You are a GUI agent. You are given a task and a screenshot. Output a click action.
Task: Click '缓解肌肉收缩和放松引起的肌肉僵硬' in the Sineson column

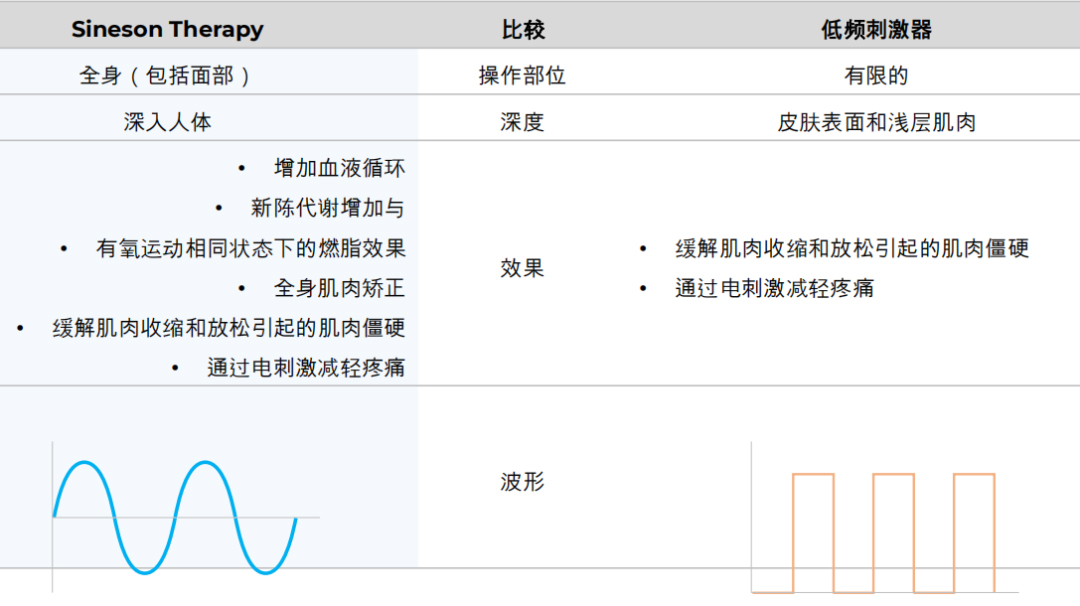229,328
